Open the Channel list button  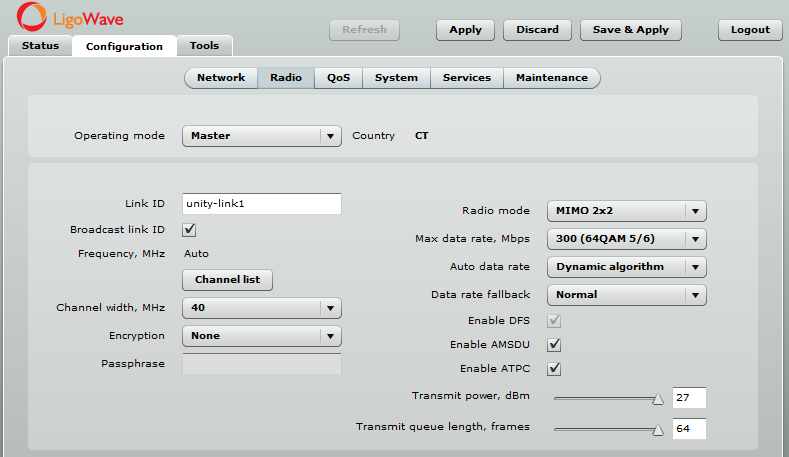click(227, 280)
